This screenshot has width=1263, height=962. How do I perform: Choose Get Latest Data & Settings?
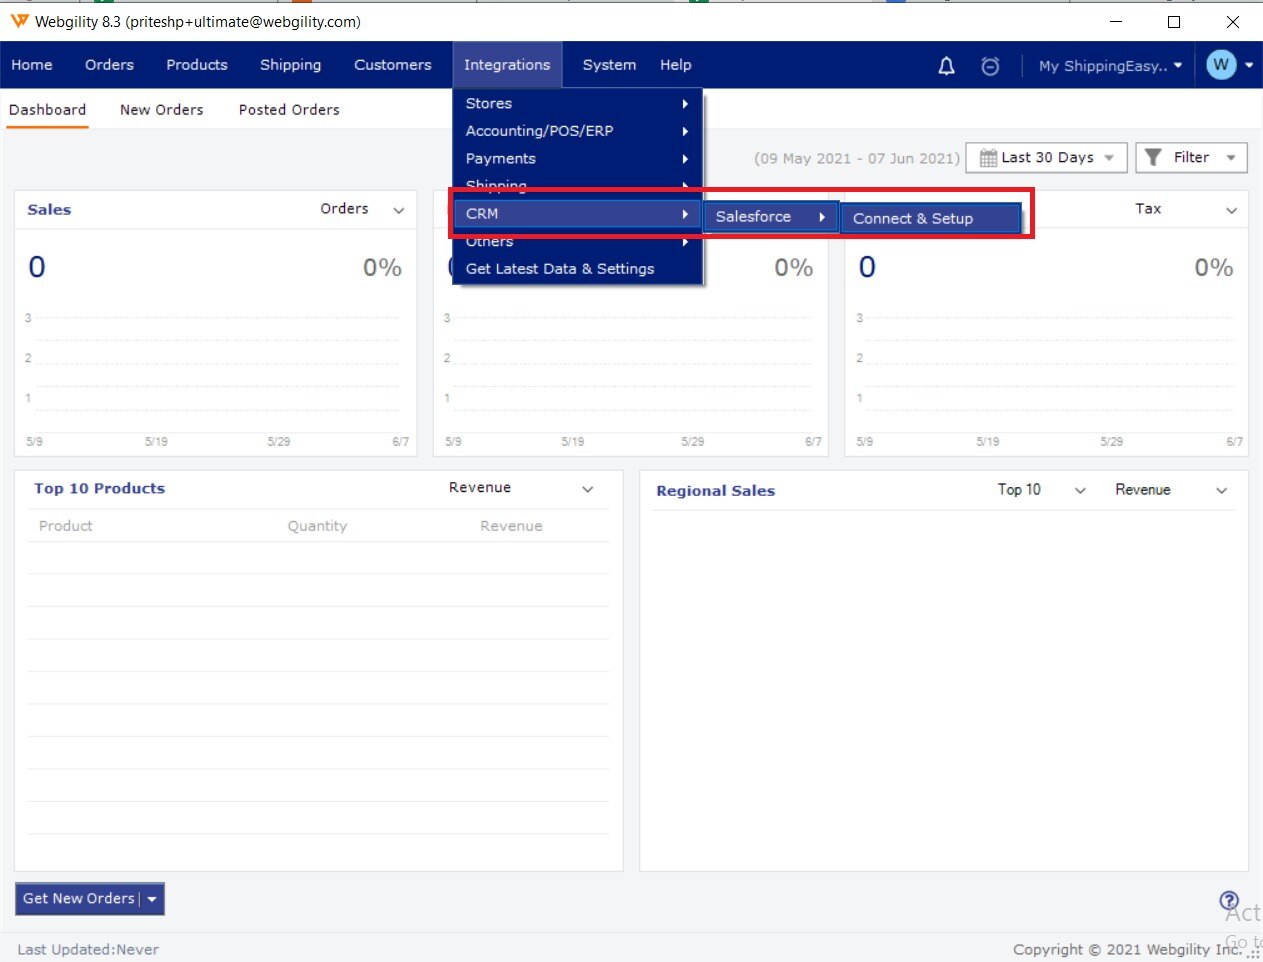(578, 269)
